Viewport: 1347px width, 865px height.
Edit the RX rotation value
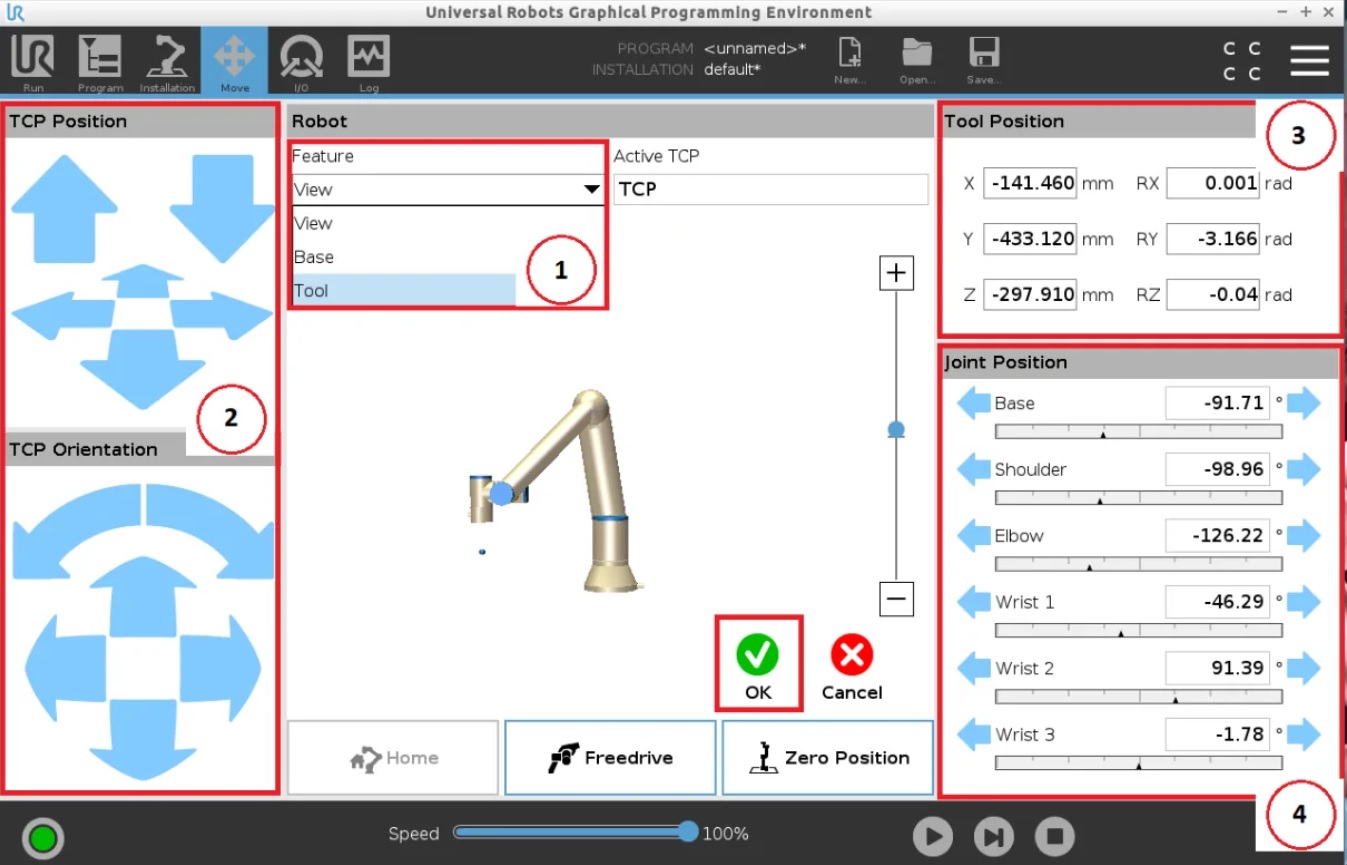point(1212,183)
